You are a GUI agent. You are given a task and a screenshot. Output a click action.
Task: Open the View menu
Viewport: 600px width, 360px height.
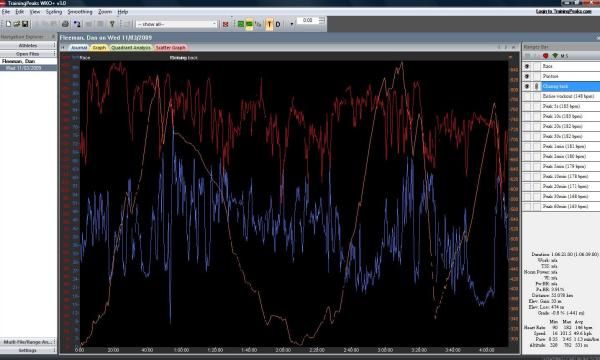[35, 12]
